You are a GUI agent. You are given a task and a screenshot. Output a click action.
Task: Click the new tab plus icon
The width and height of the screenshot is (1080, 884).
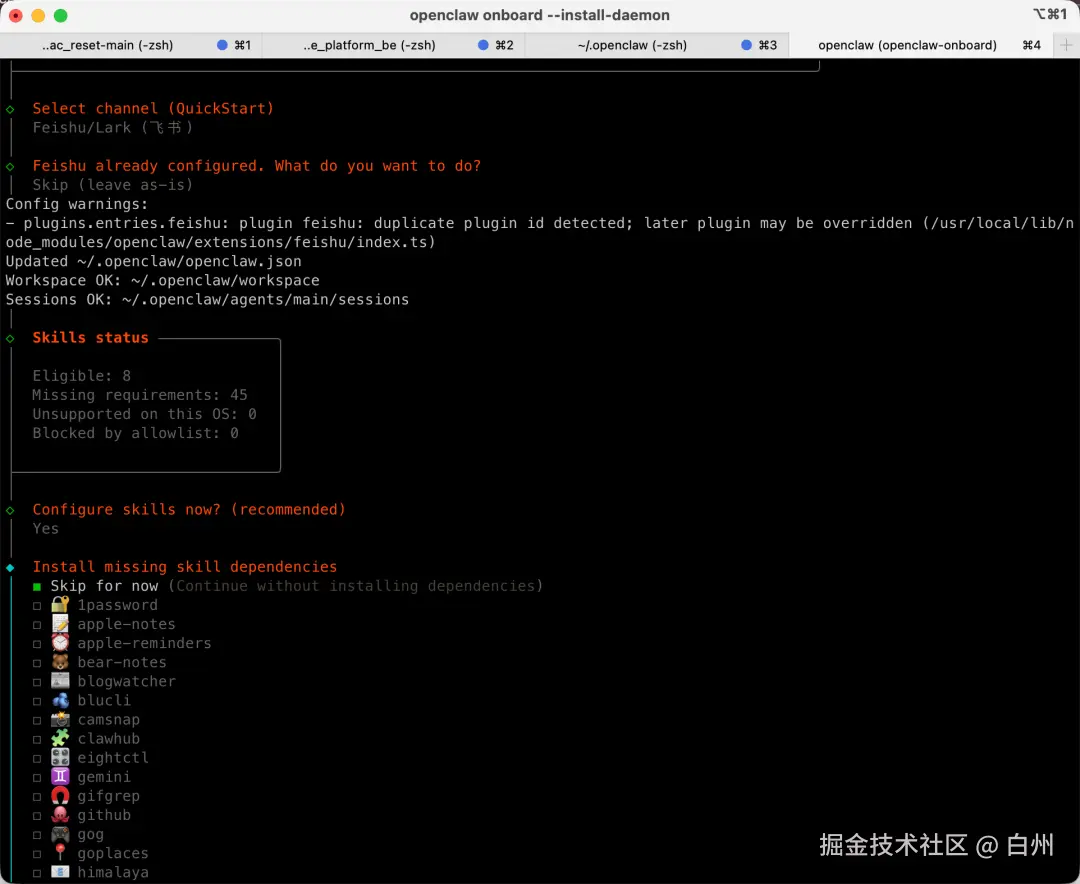[x=1066, y=45]
